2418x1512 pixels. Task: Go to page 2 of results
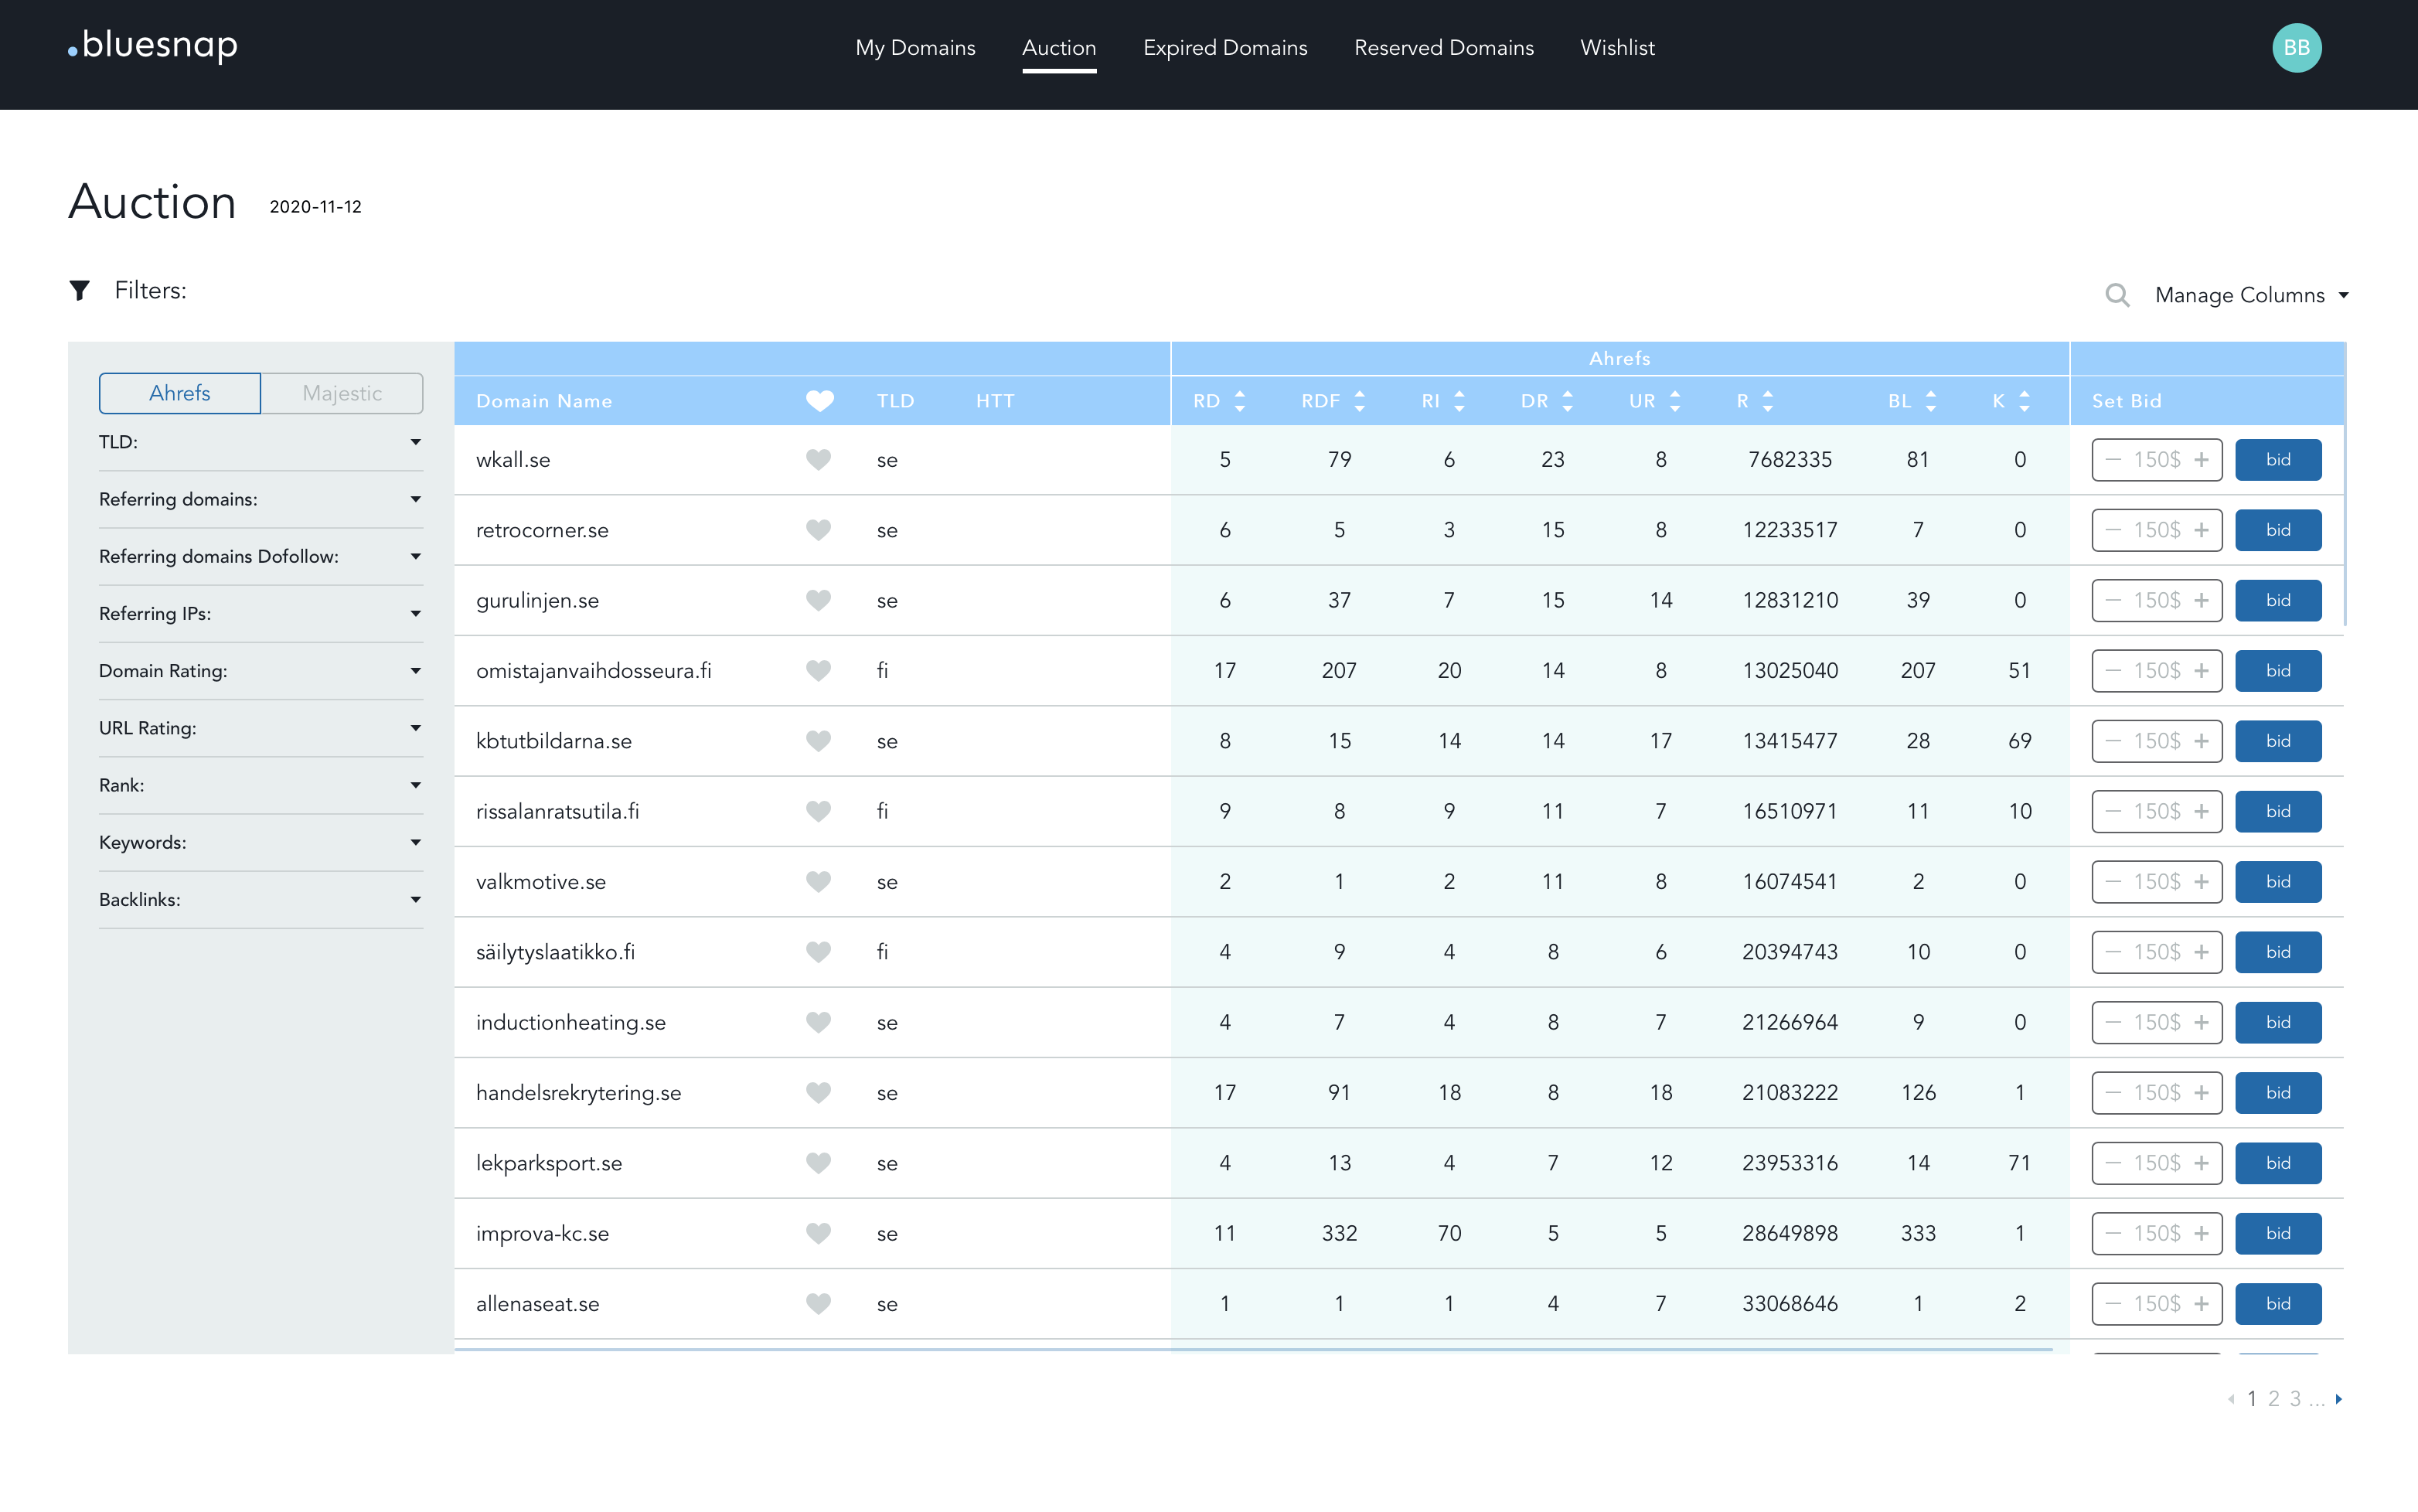point(2273,1399)
